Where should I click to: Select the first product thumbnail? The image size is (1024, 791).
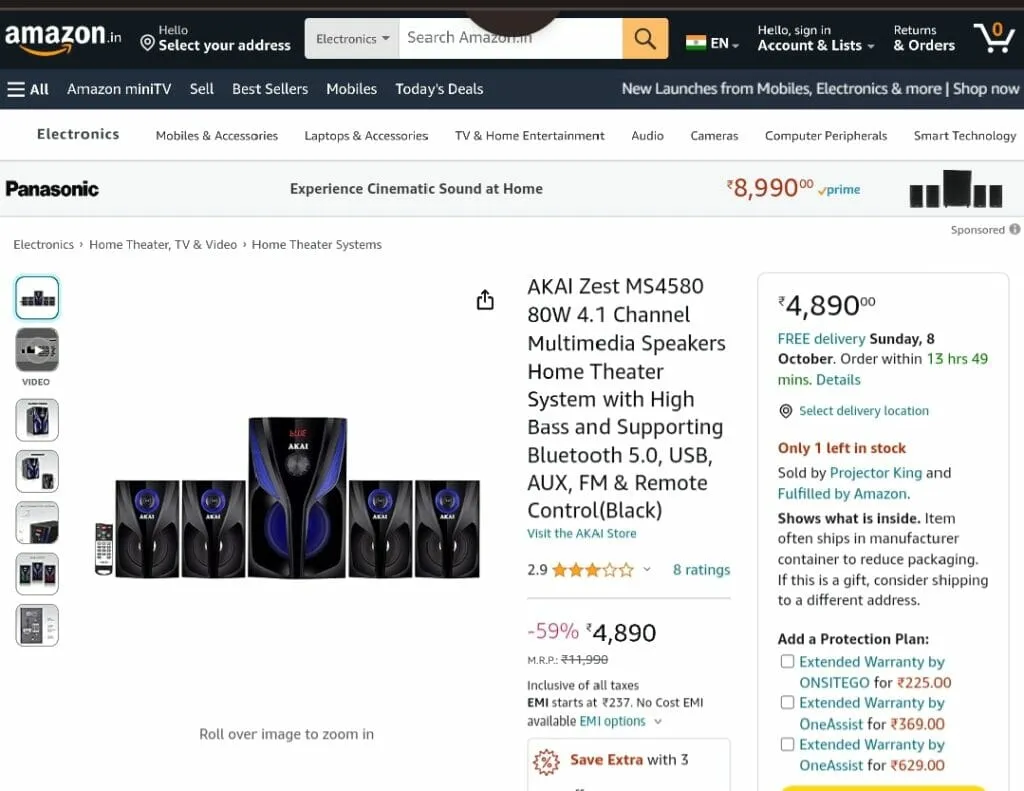point(37,298)
